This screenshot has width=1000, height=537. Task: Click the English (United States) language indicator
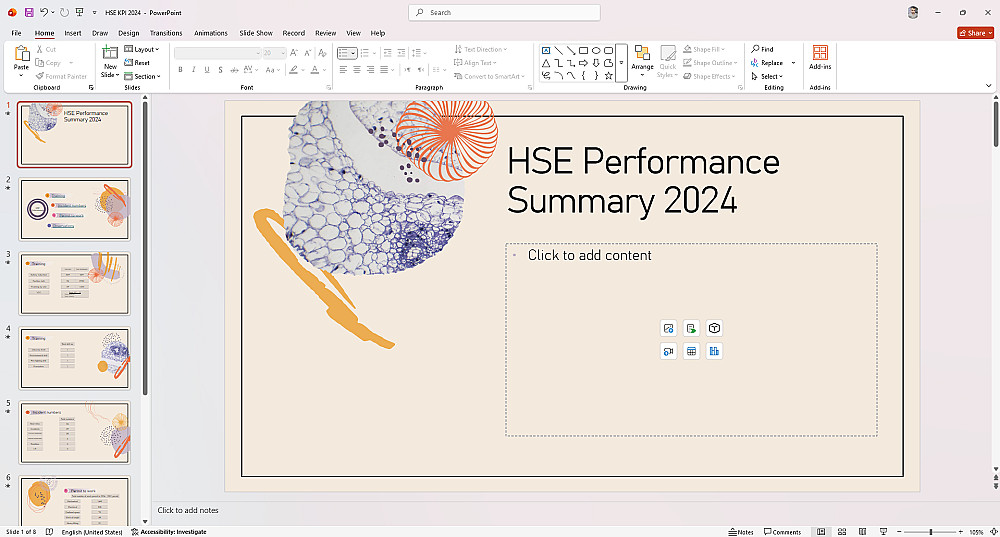92,532
